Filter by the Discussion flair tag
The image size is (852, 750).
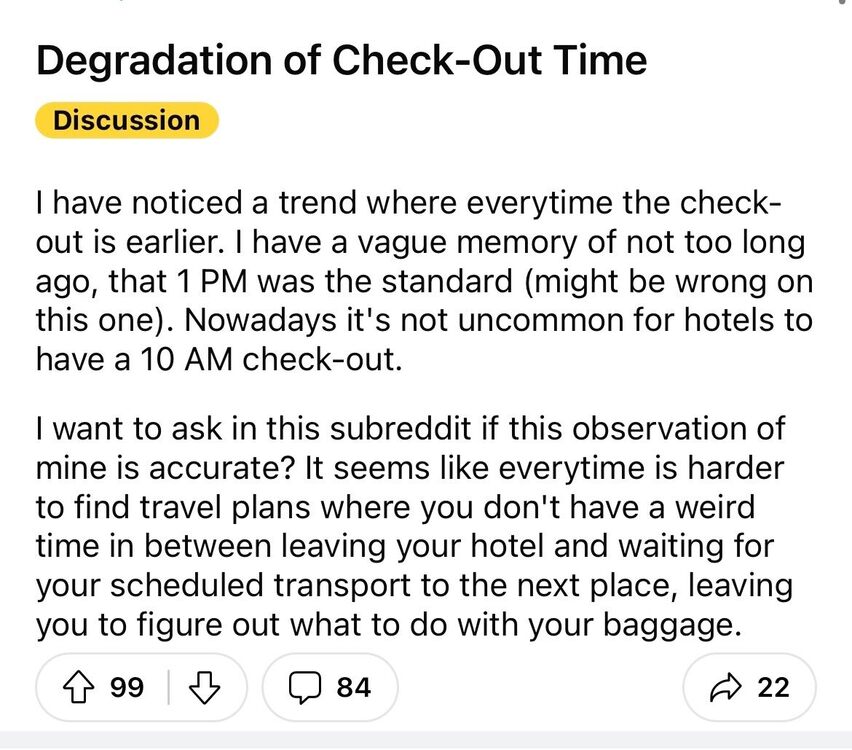(126, 121)
